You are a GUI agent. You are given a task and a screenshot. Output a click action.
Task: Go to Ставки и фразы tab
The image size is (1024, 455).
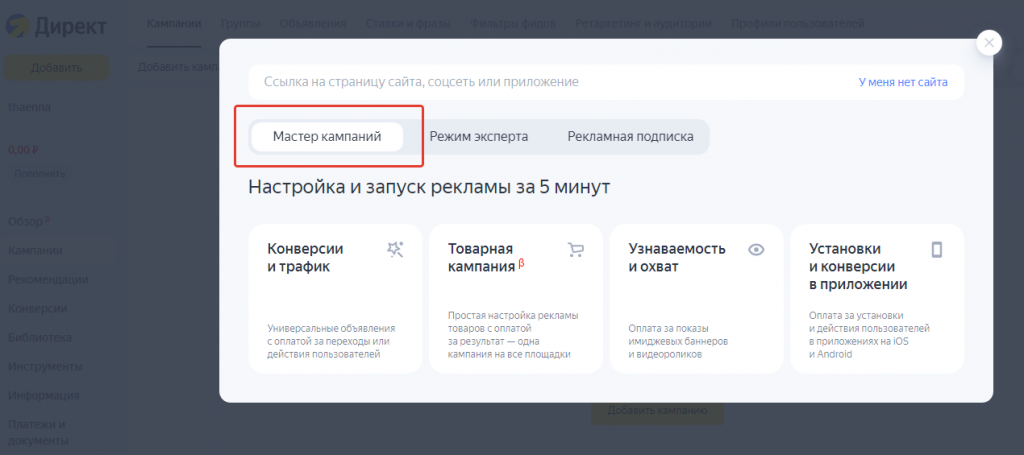click(408, 24)
